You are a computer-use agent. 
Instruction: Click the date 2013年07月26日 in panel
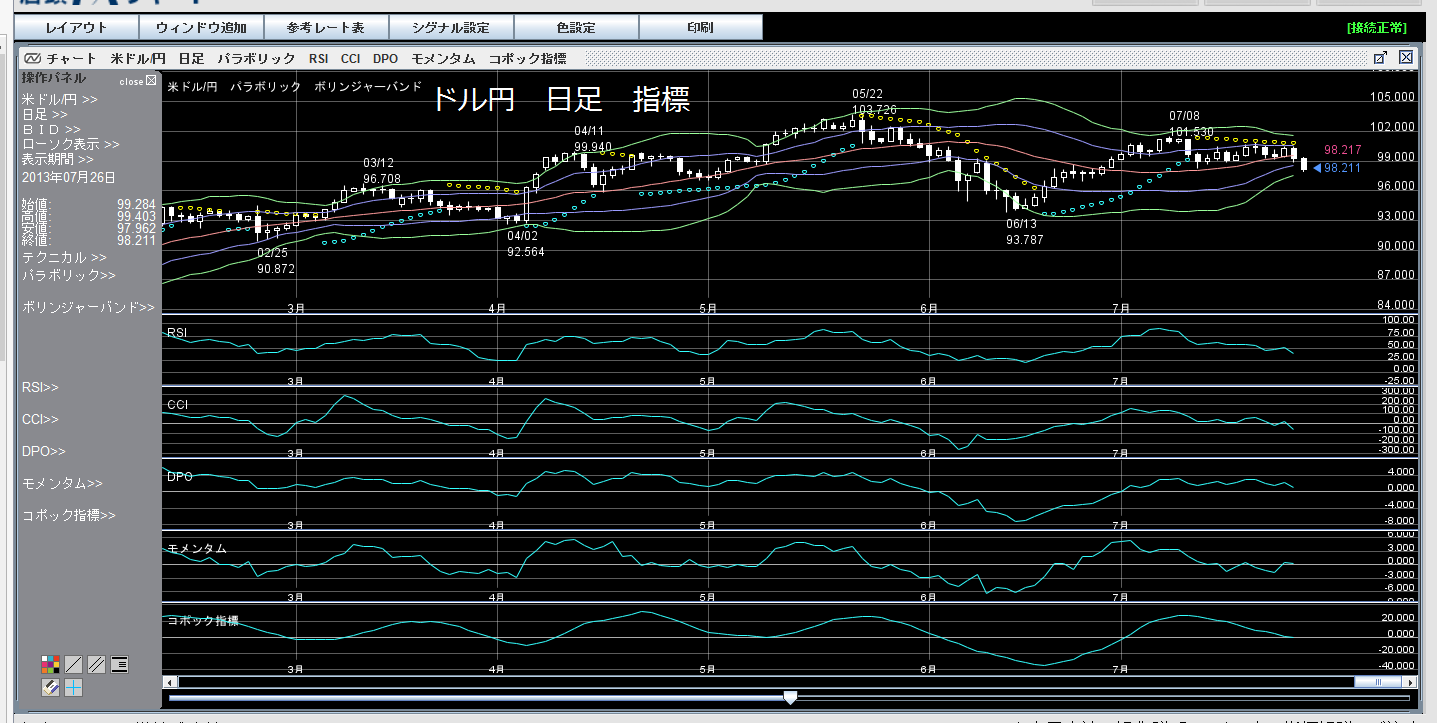point(69,178)
